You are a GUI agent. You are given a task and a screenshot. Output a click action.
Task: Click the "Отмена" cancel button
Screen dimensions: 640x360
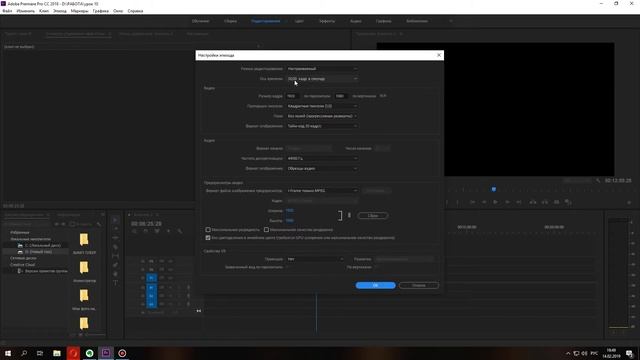click(x=419, y=285)
